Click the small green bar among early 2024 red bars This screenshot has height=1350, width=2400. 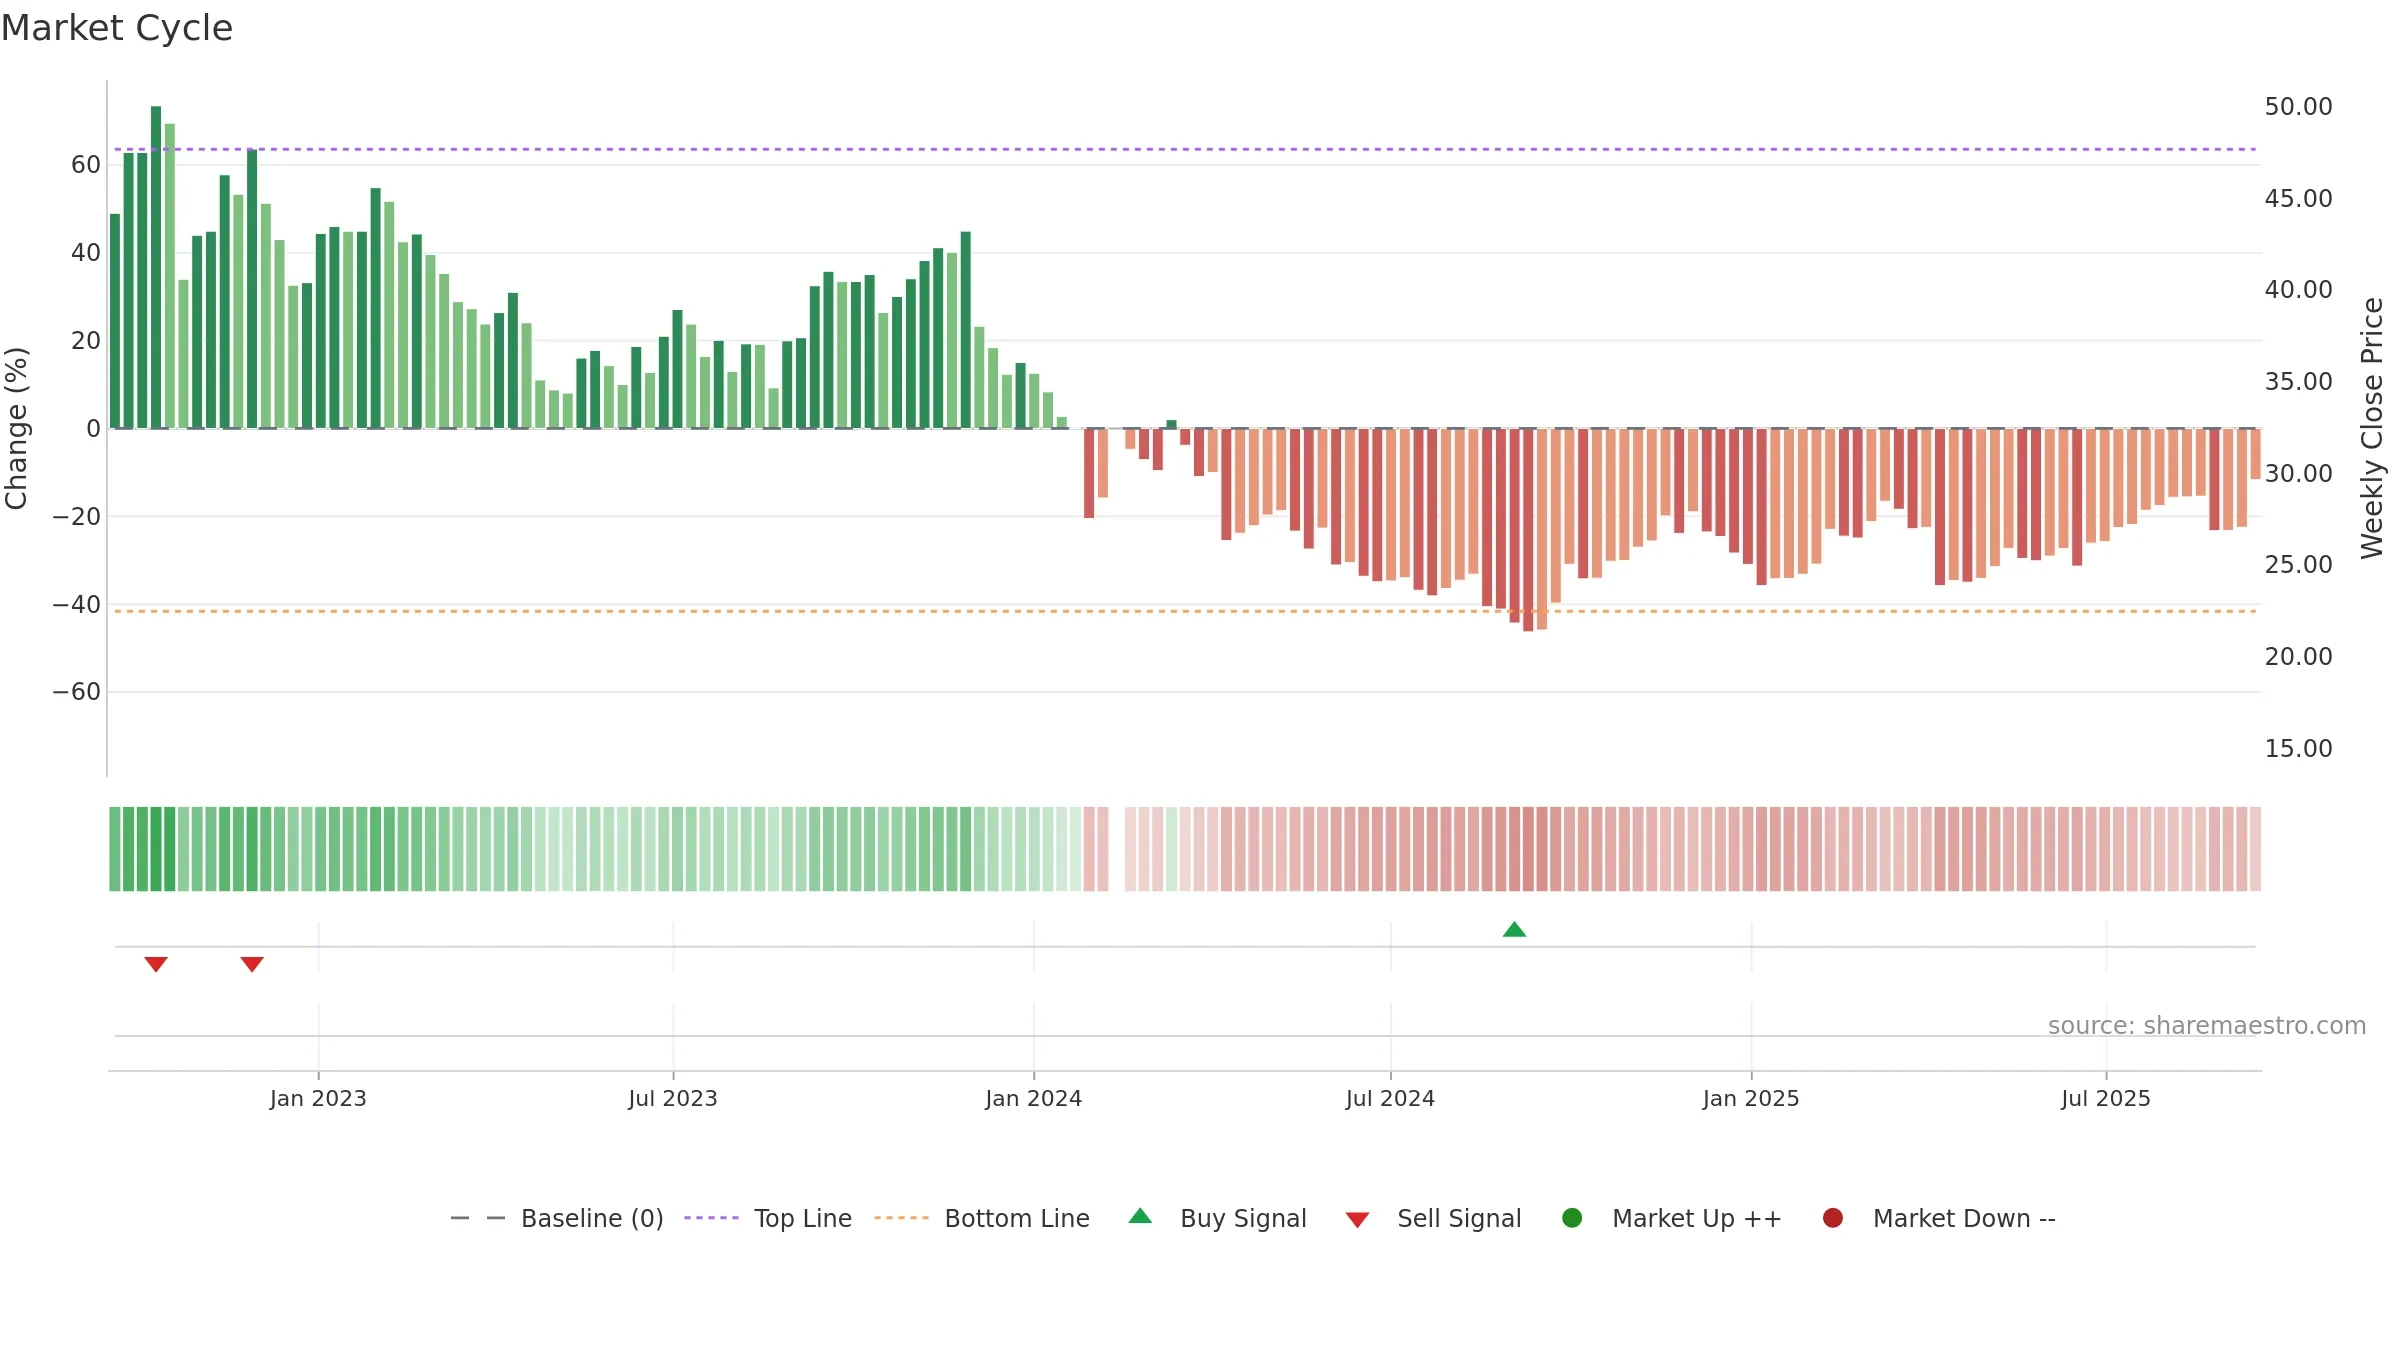pyautogui.click(x=1171, y=425)
